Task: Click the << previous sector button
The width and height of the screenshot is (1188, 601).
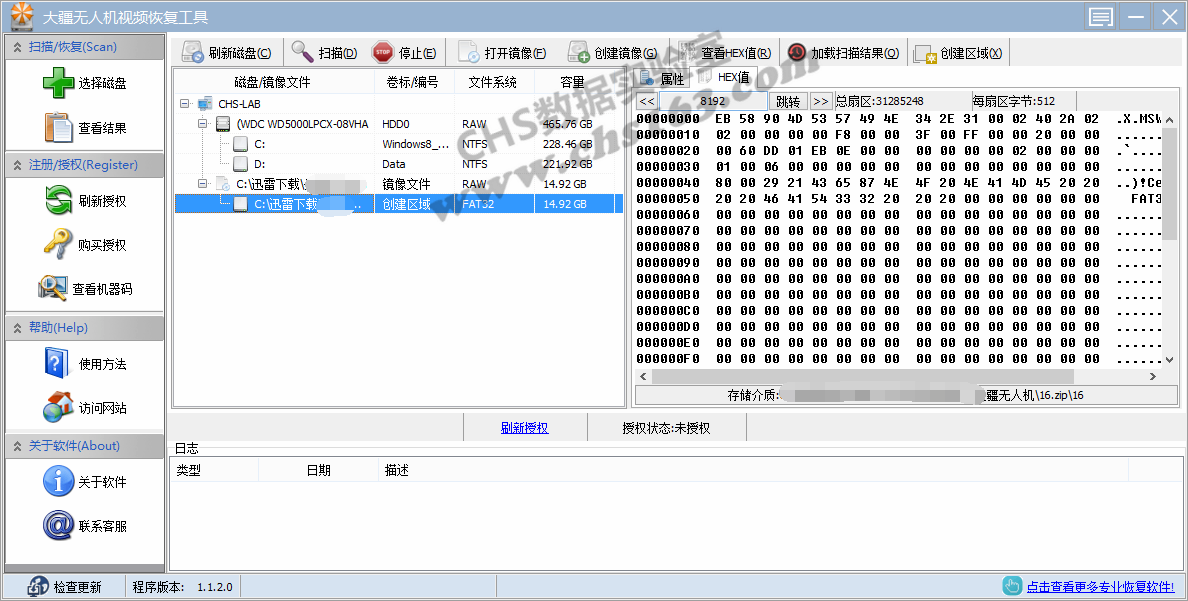Action: tap(646, 101)
